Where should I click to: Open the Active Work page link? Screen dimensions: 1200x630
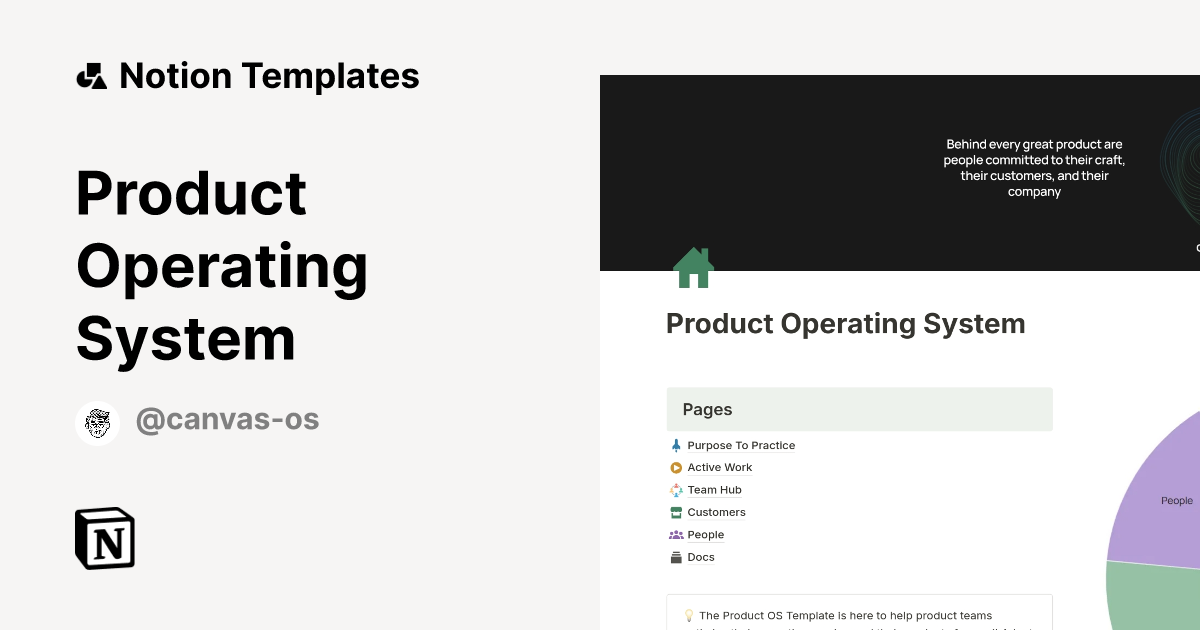pyautogui.click(x=719, y=467)
